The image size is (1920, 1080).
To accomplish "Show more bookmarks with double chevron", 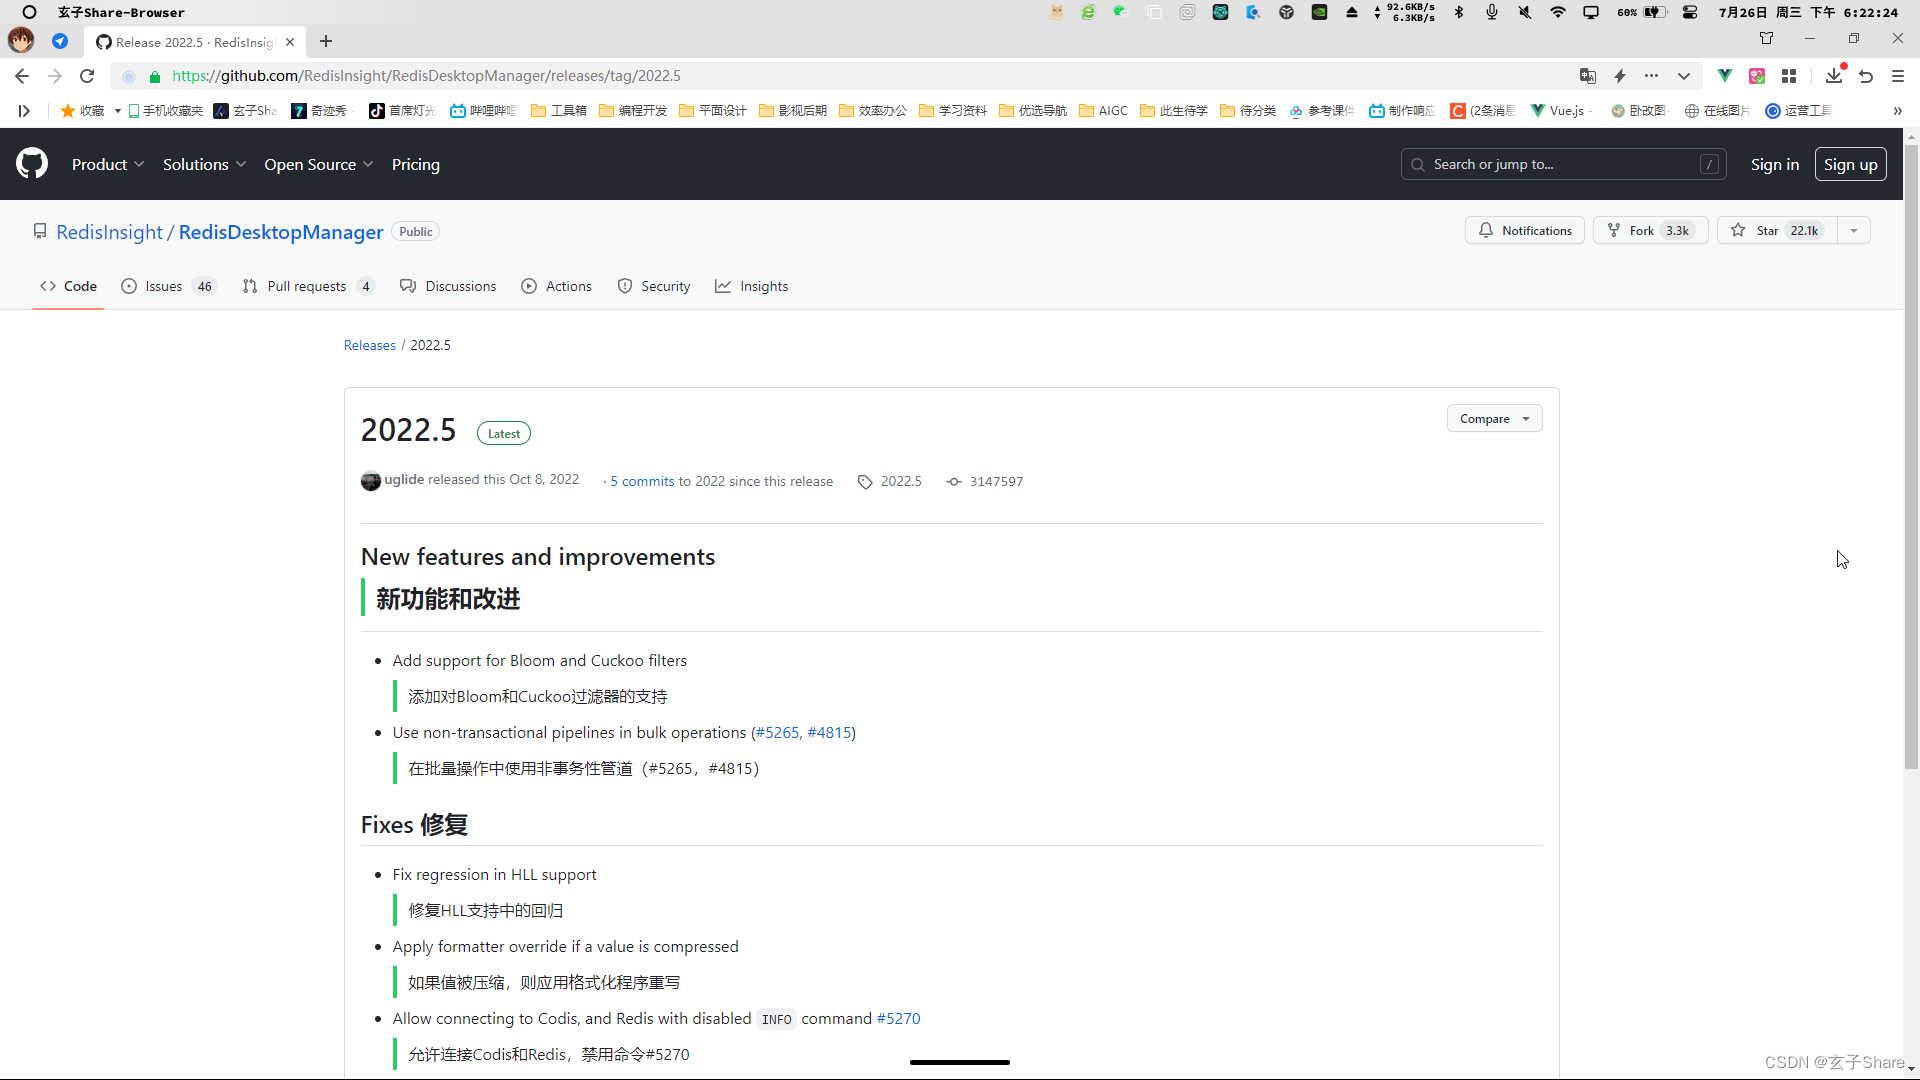I will (1898, 111).
